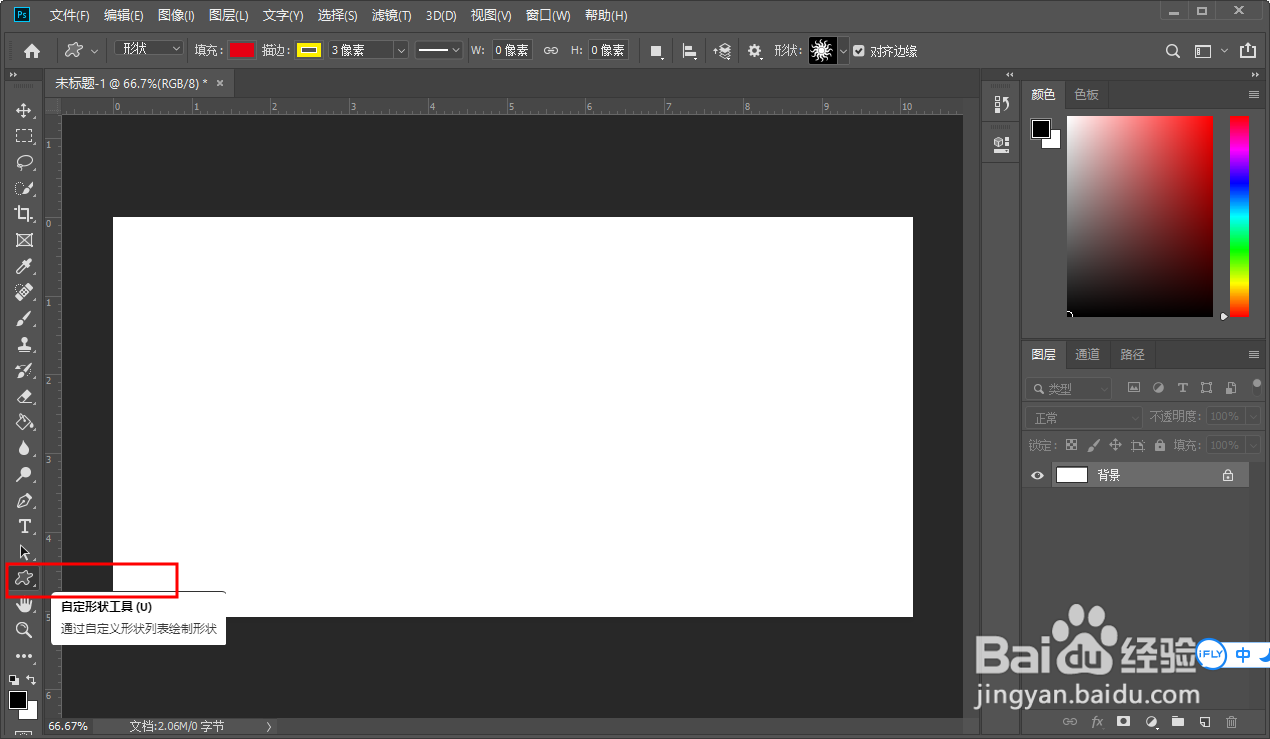The image size is (1270, 739).
Task: Select the Blur tool
Action: tap(24, 448)
